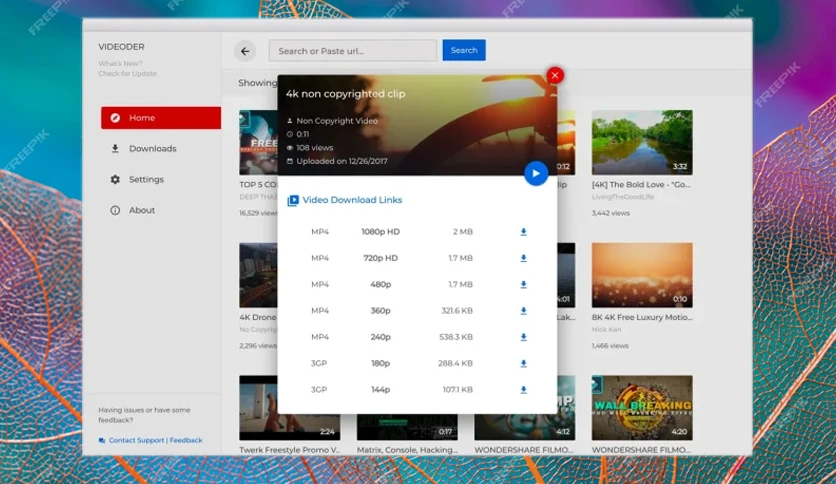The image size is (836, 484).
Task: Open the Home sidebar item
Action: [161, 118]
